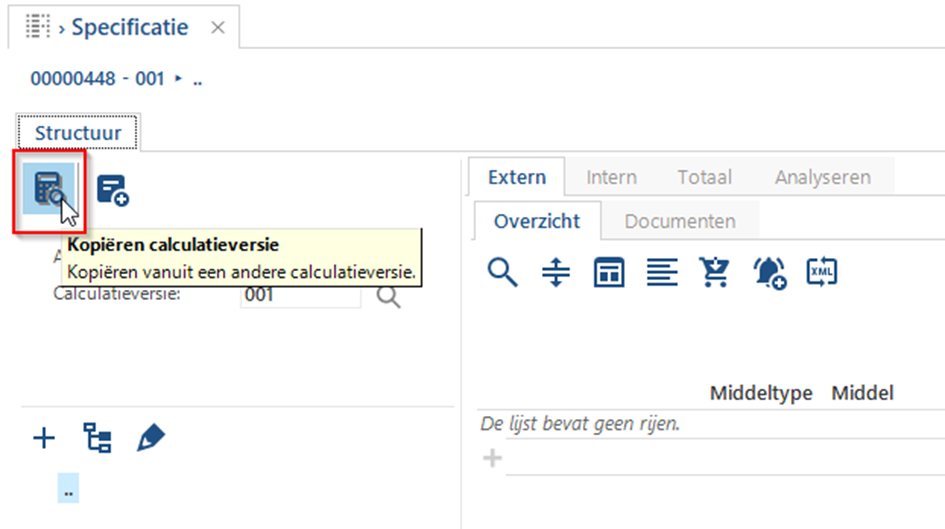Screen dimensions: 945x529
Task: Click the Calculatieversie input field with 001
Action: (300, 297)
